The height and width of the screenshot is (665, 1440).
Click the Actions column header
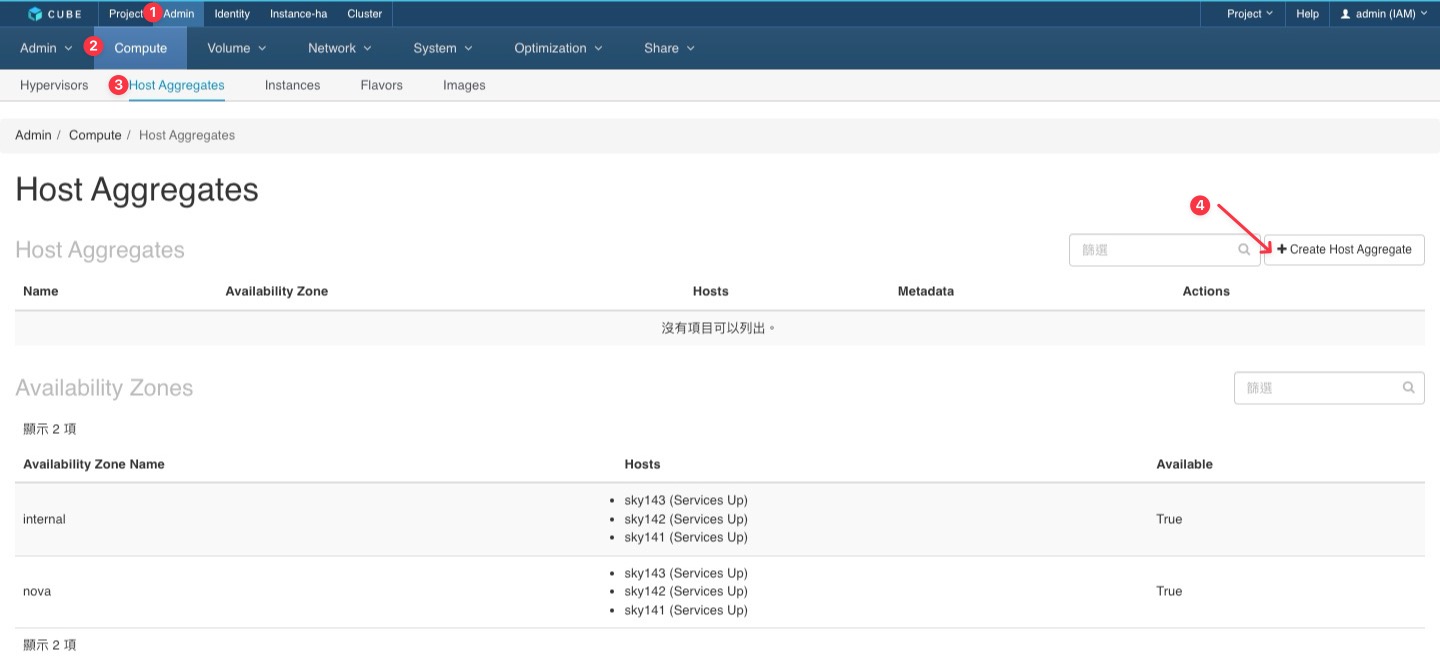[x=1206, y=291]
